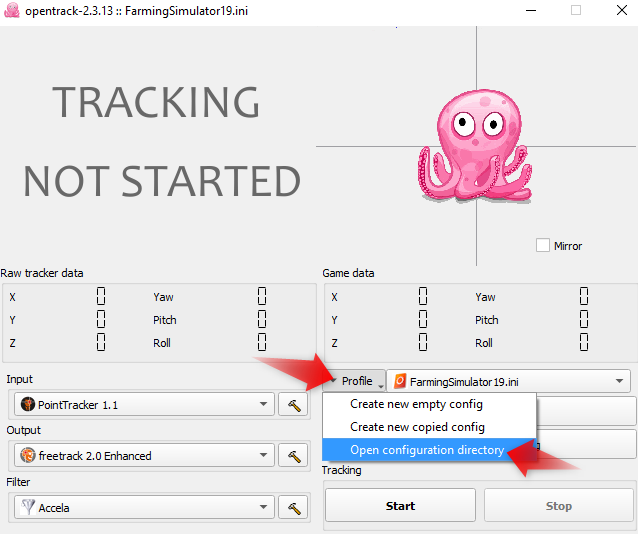Click the Raw tracker data Pitch label
Viewport: 638px width, 534px height.
coord(165,320)
